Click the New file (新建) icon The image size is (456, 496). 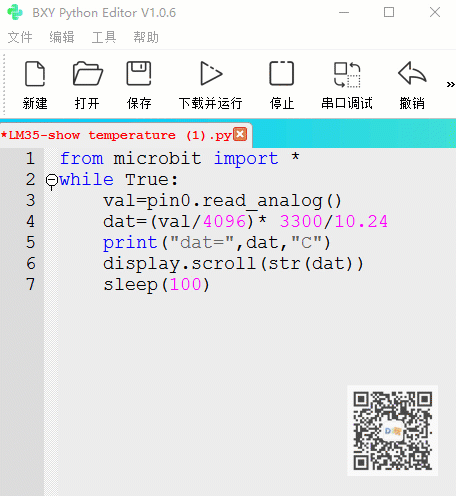click(35, 74)
